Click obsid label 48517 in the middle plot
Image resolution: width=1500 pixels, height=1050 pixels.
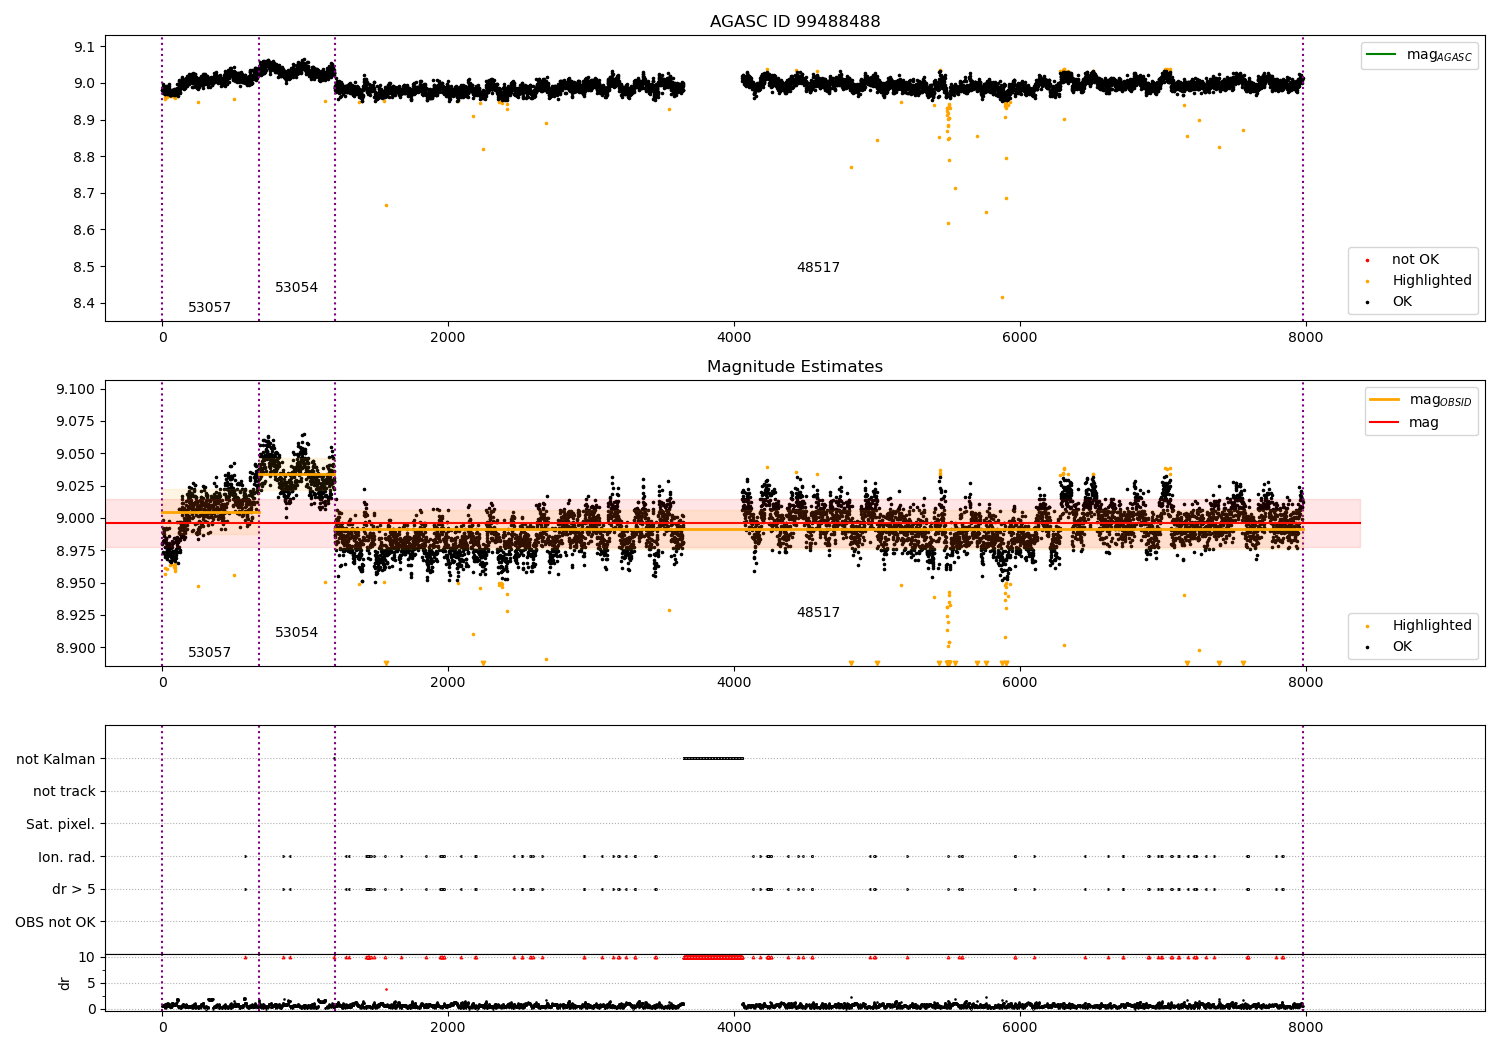point(818,613)
